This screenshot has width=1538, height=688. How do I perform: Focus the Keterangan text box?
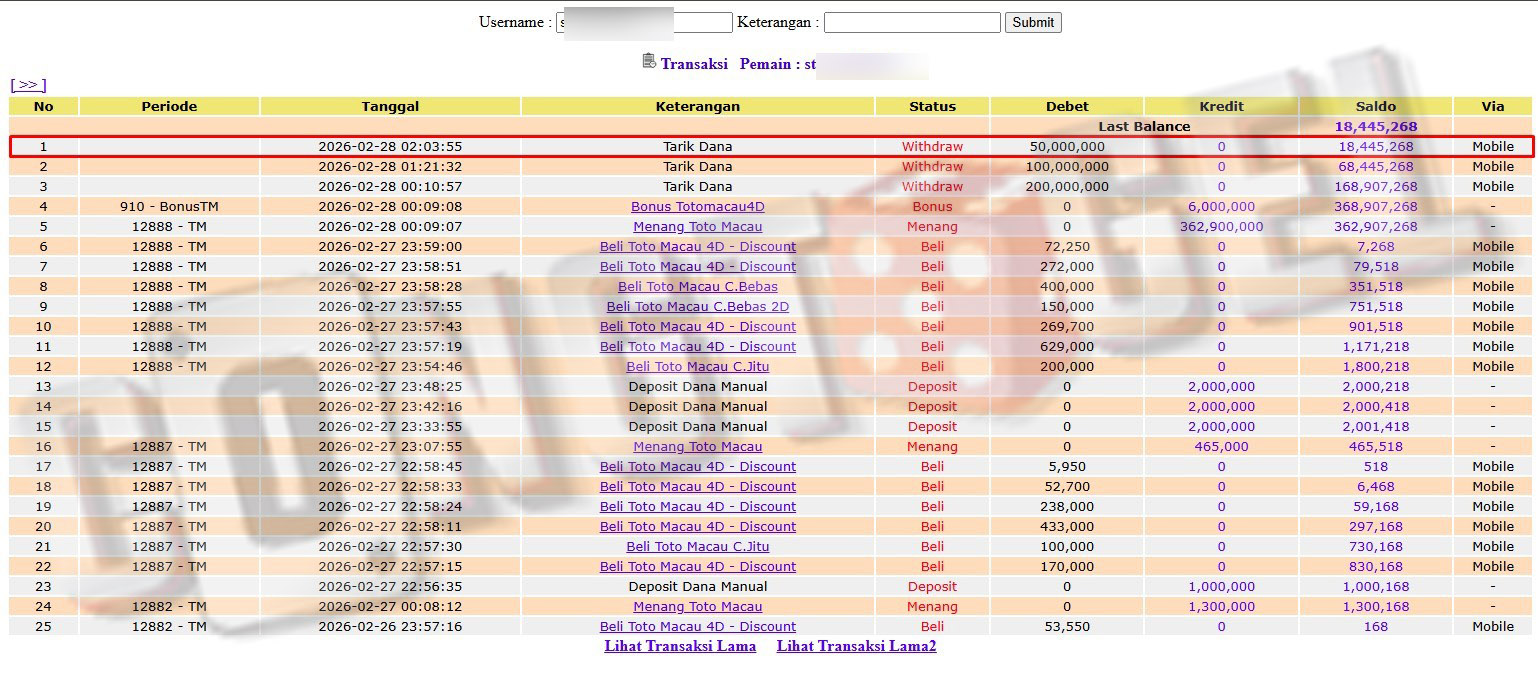click(x=911, y=22)
